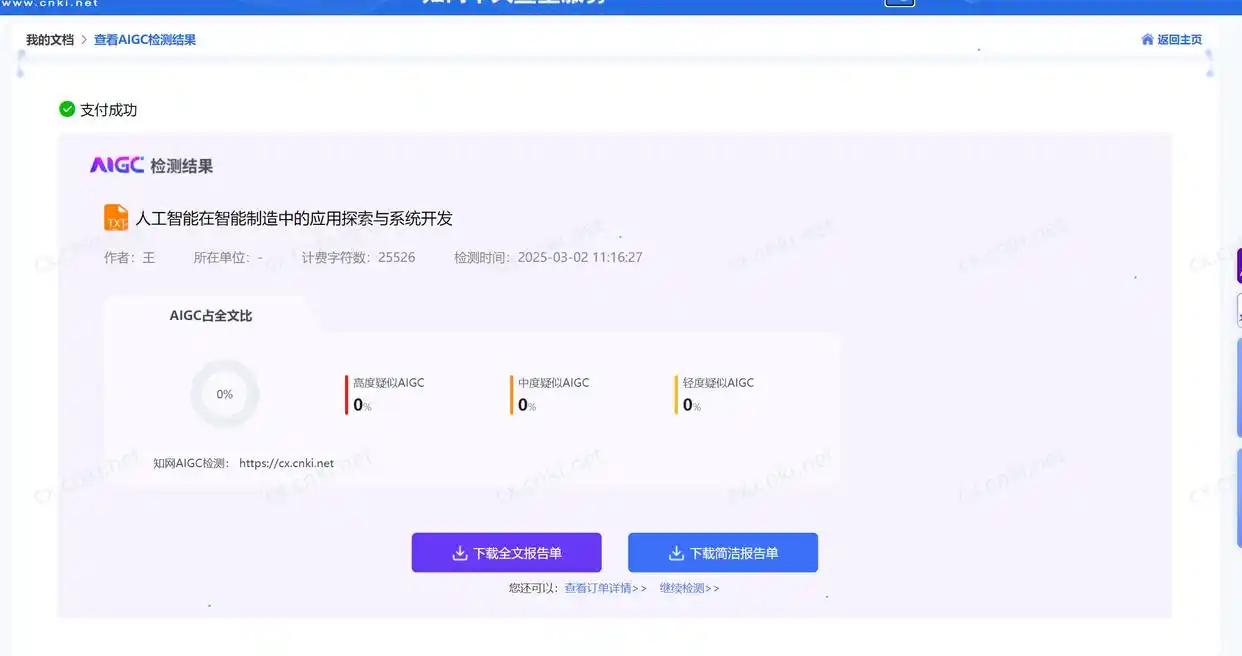Click the blue floating panel on right edge
This screenshot has height=656, width=1242.
click(x=1238, y=390)
